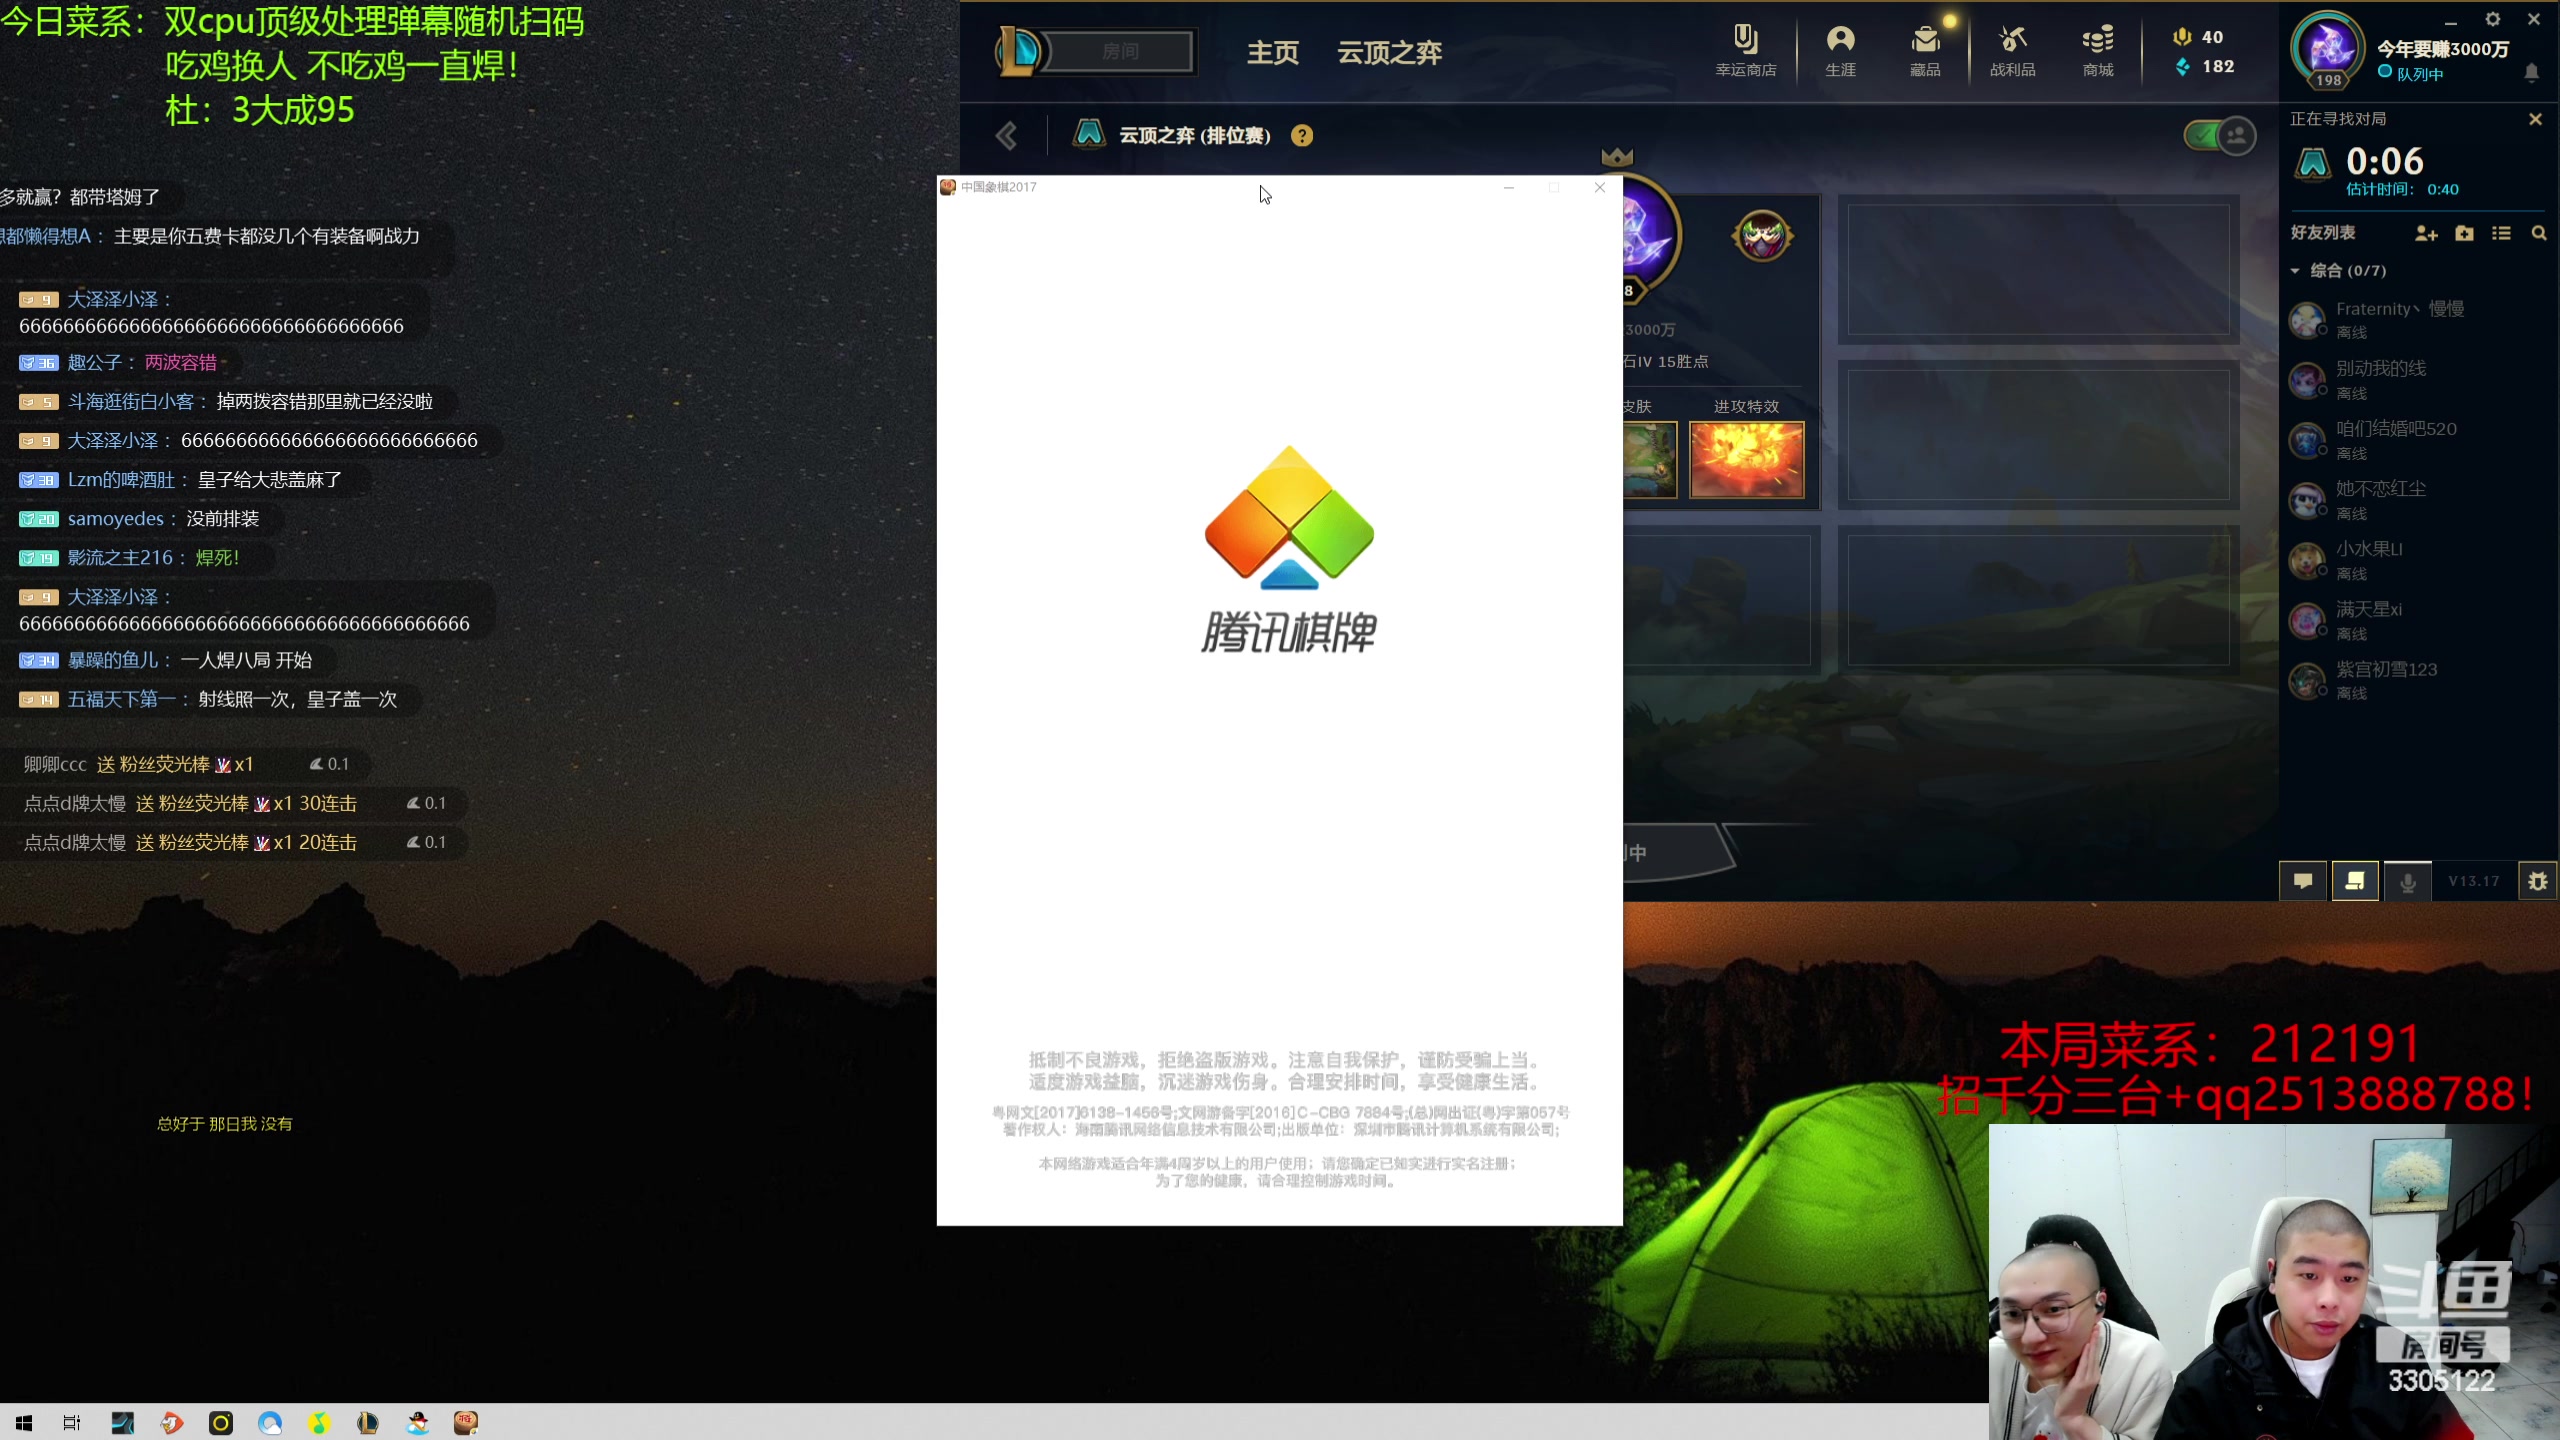2560x1440 pixels.
Task: Click the Tencent 腾讯棋牌 splash logo
Action: pyautogui.click(x=1289, y=549)
